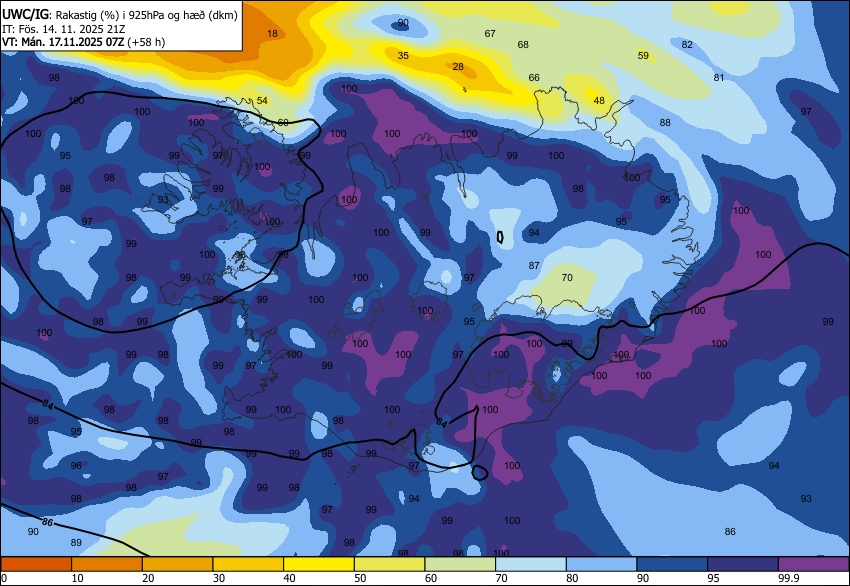Click legend tick label '50'

(x=360, y=578)
